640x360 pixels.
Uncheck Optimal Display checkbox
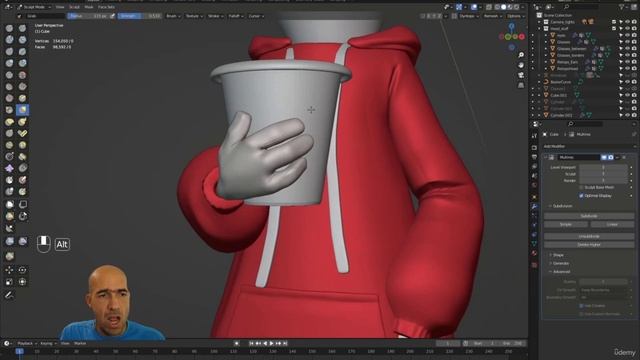581,196
